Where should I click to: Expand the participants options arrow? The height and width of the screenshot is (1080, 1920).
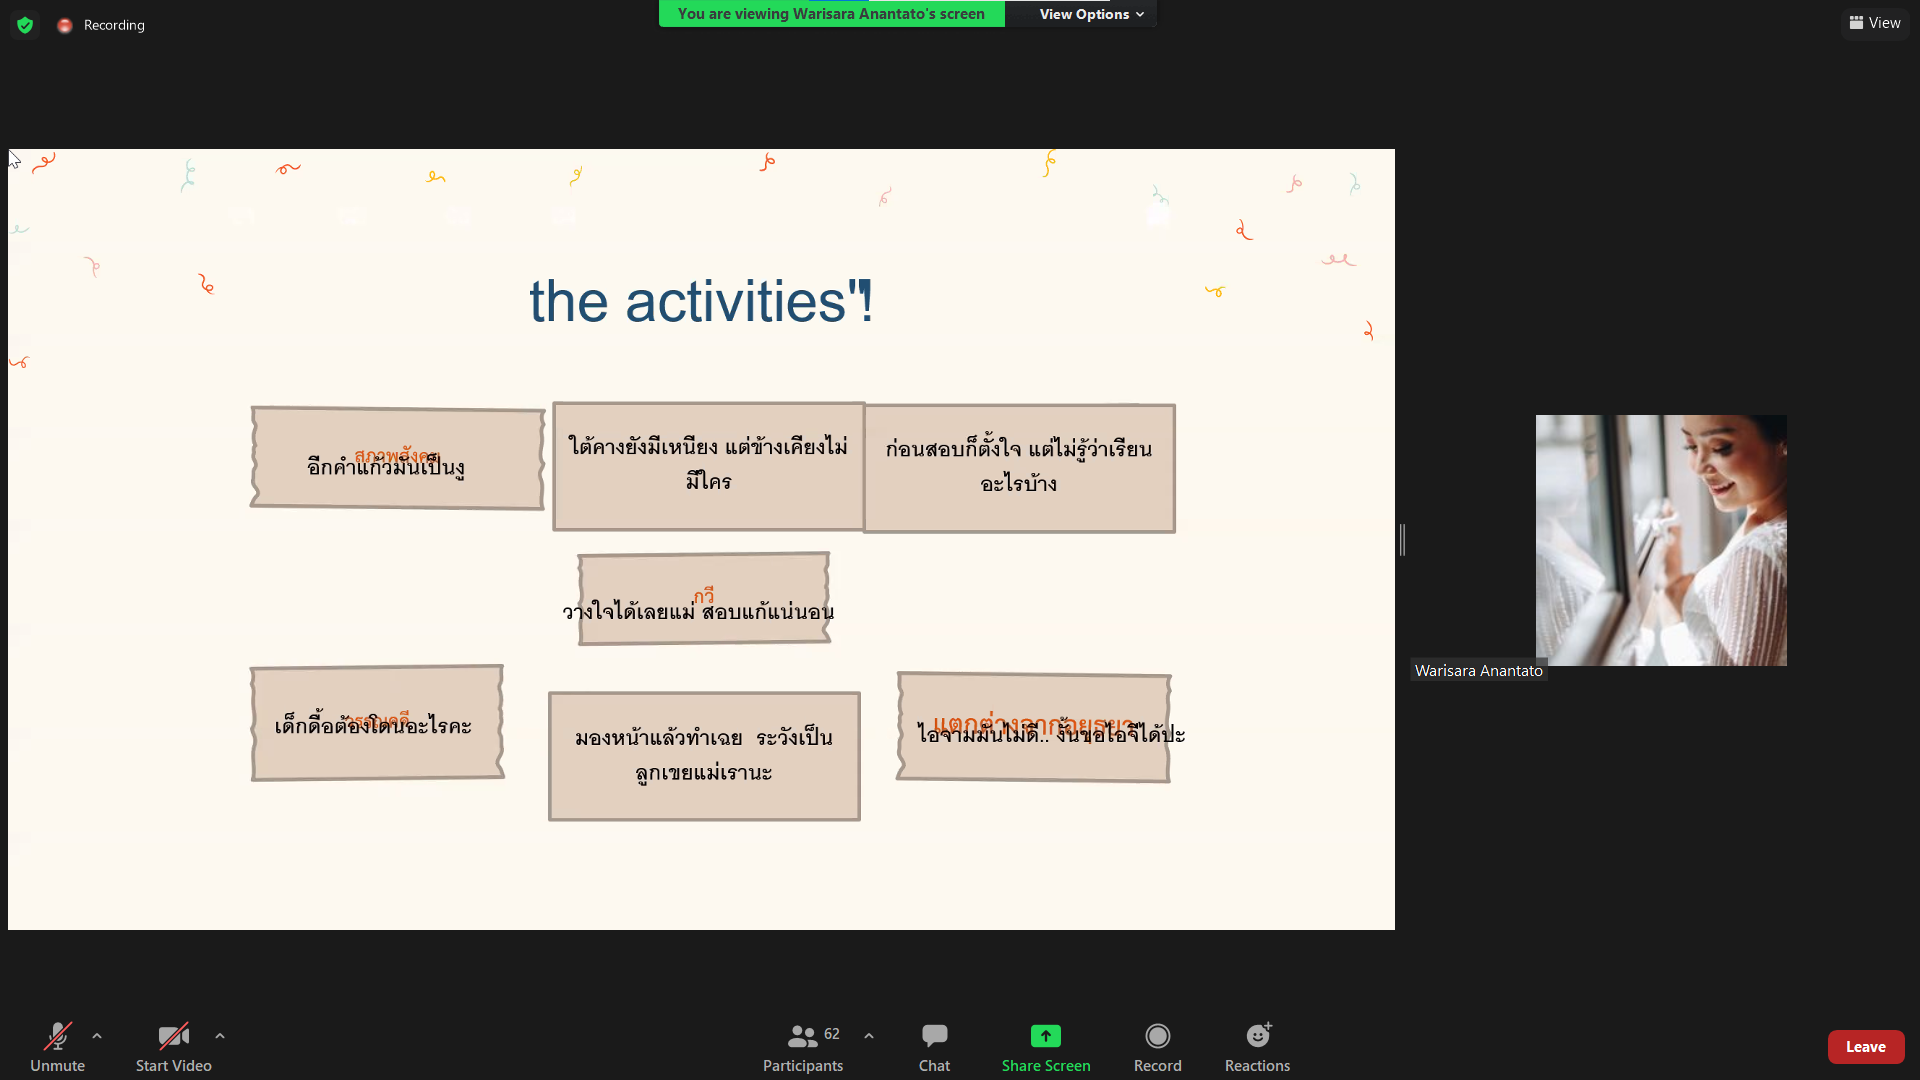tap(869, 1036)
